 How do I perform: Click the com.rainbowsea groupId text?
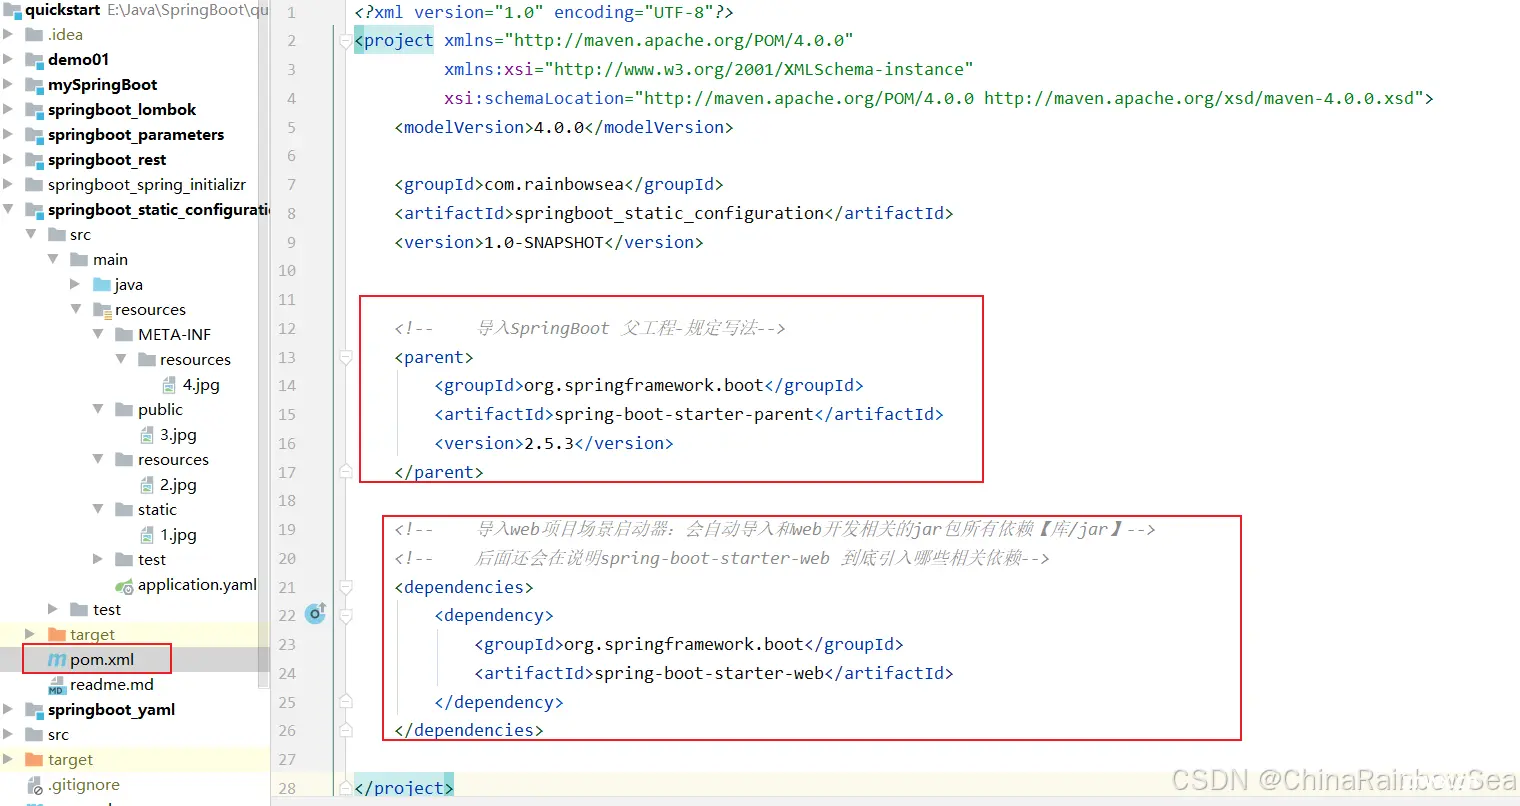pyautogui.click(x=554, y=184)
